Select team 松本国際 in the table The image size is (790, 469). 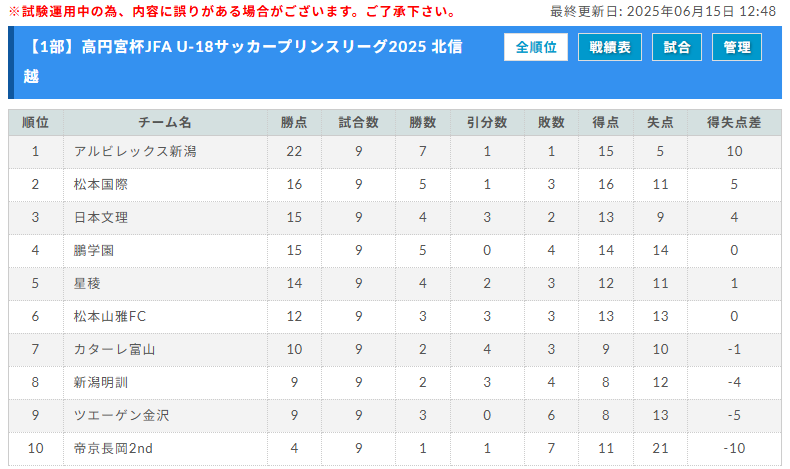[101, 184]
